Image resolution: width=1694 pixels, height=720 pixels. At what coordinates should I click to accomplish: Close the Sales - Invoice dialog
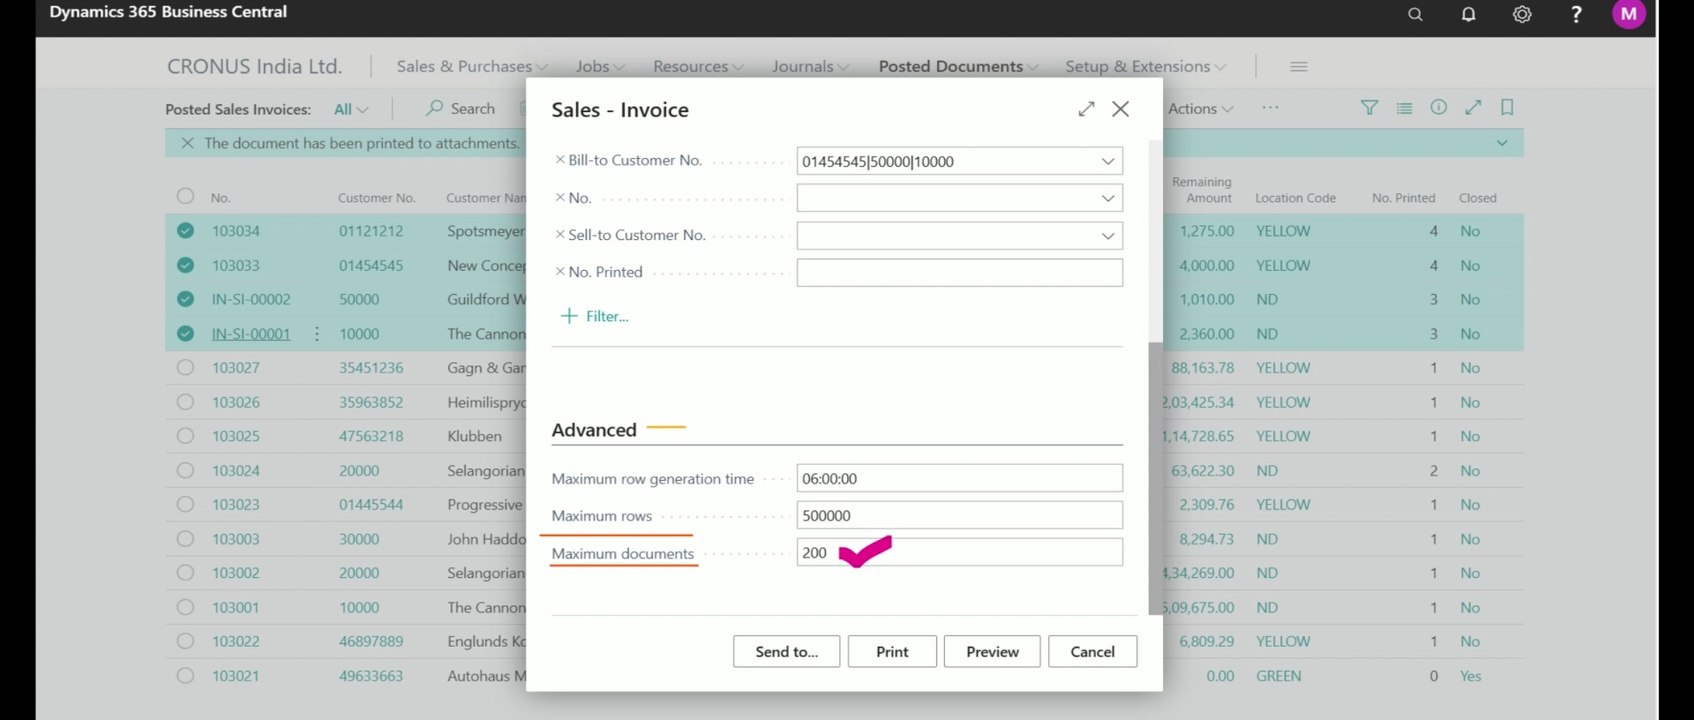point(1120,109)
